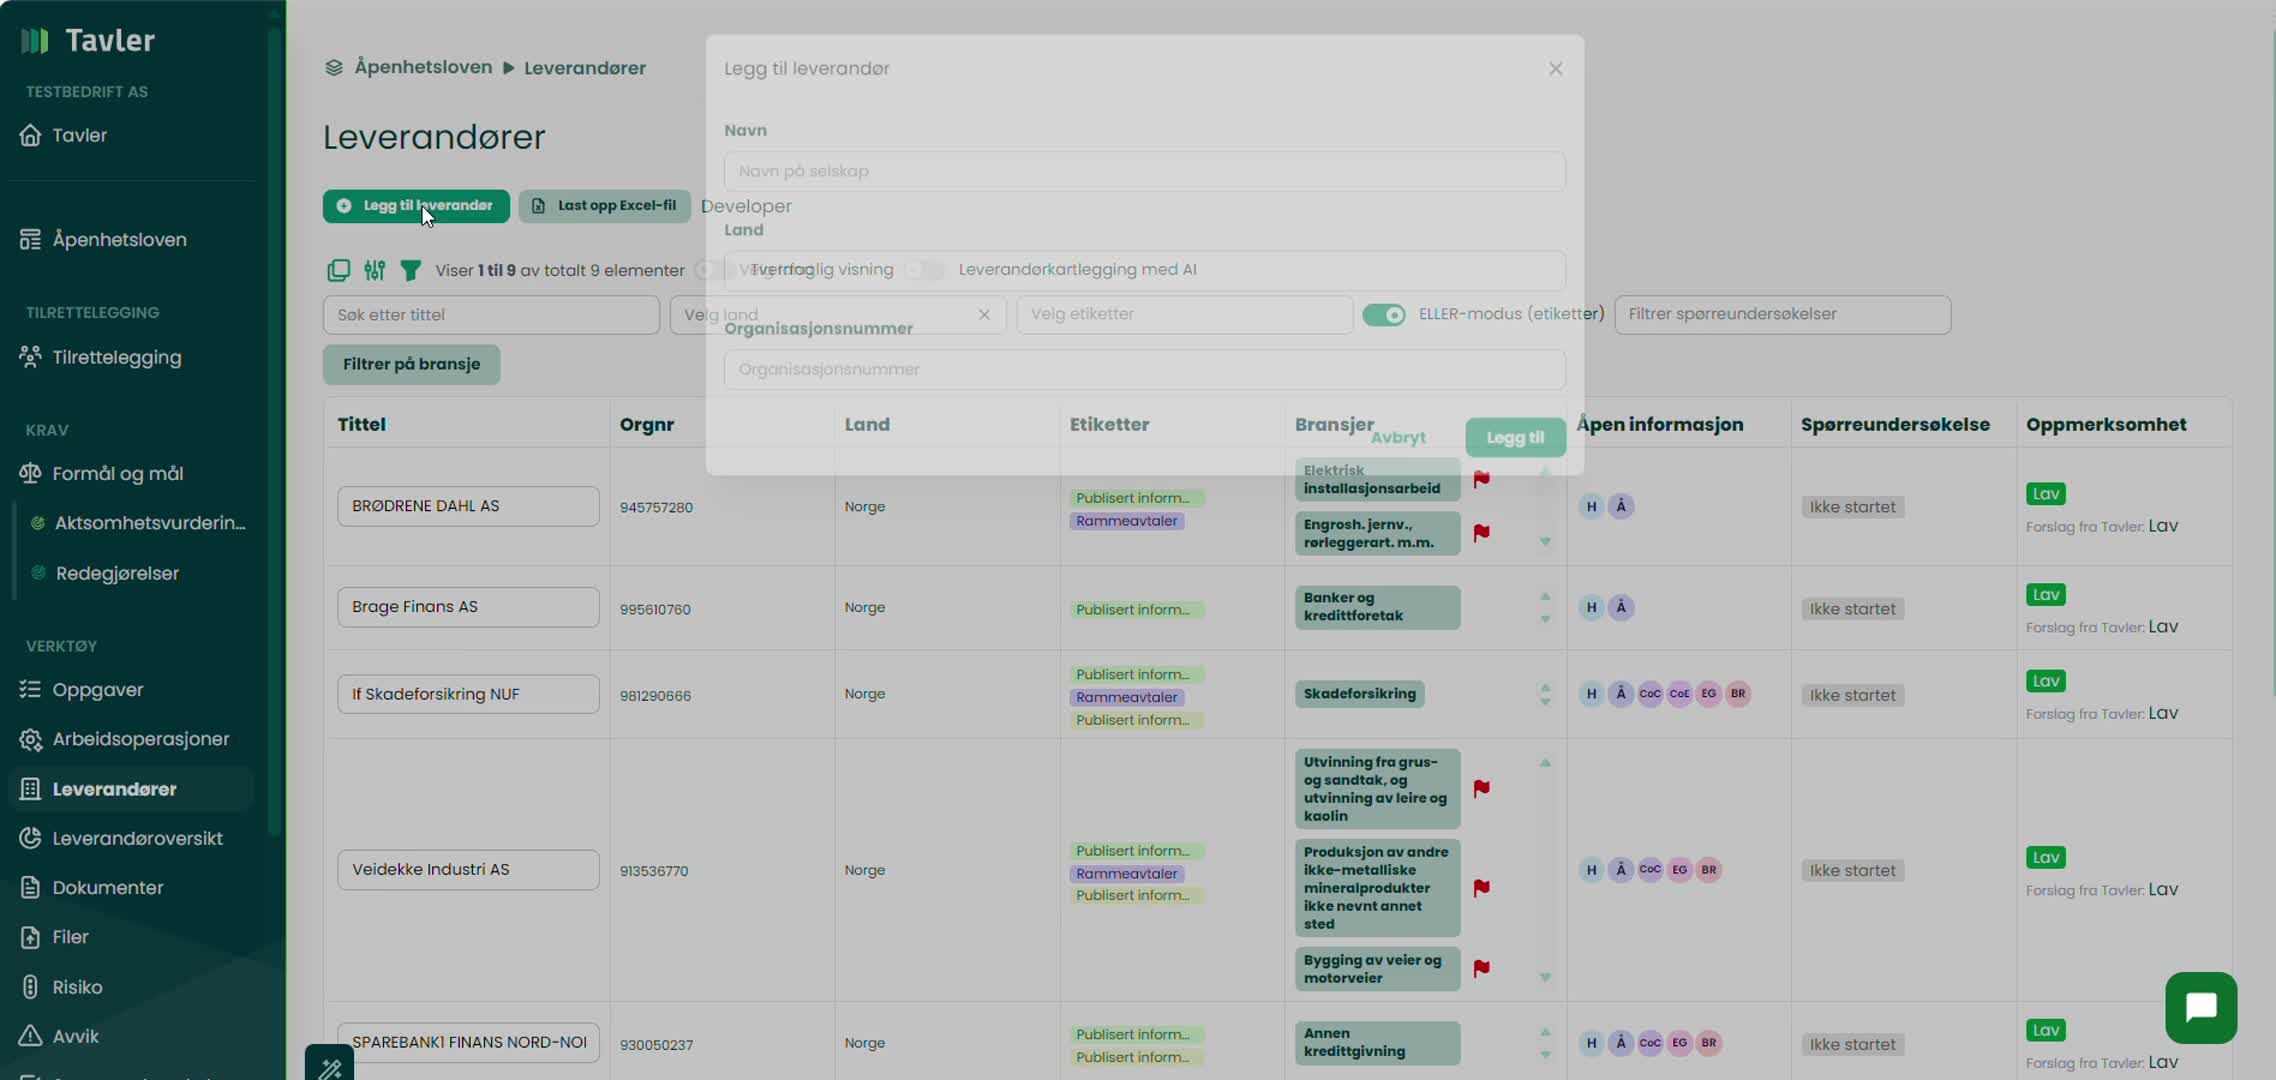This screenshot has height=1080, width=2276.
Task: Open the column settings sliders icon
Action: (374, 270)
